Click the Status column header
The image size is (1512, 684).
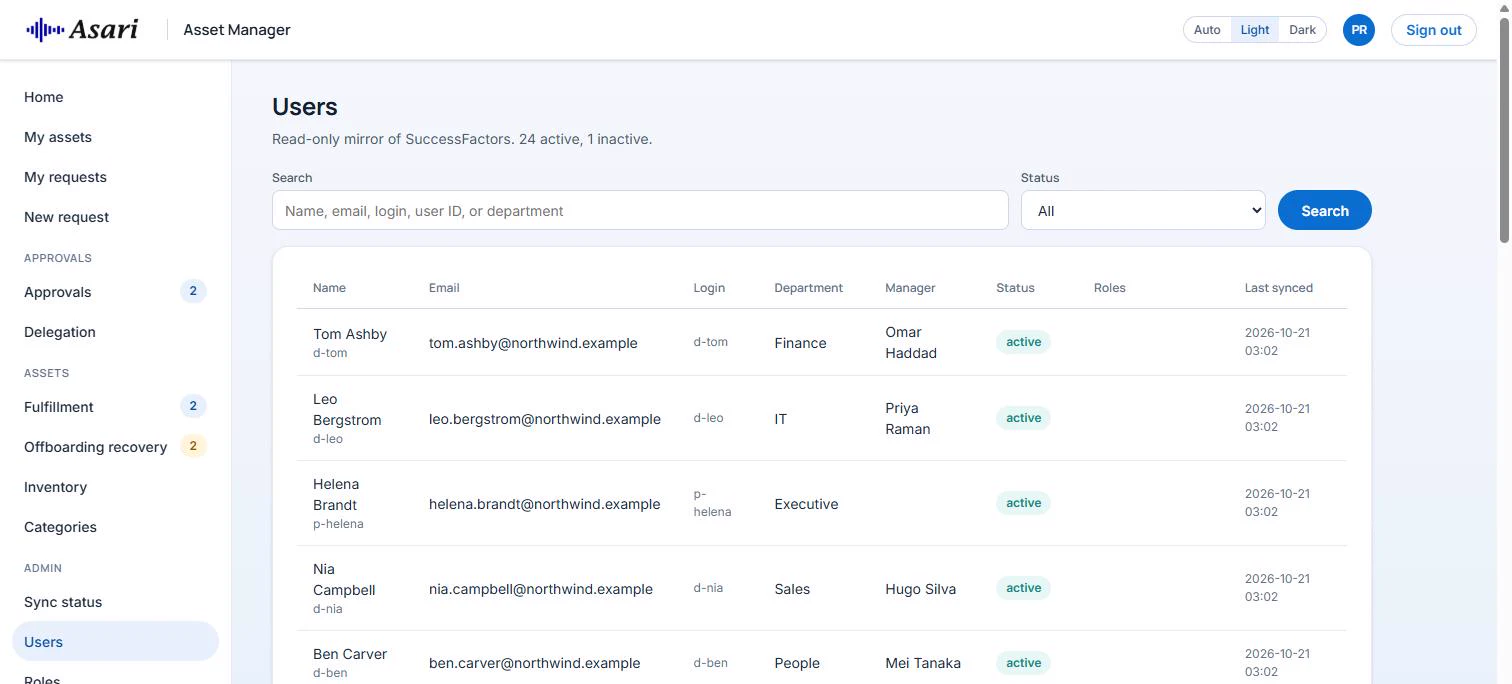click(1015, 288)
